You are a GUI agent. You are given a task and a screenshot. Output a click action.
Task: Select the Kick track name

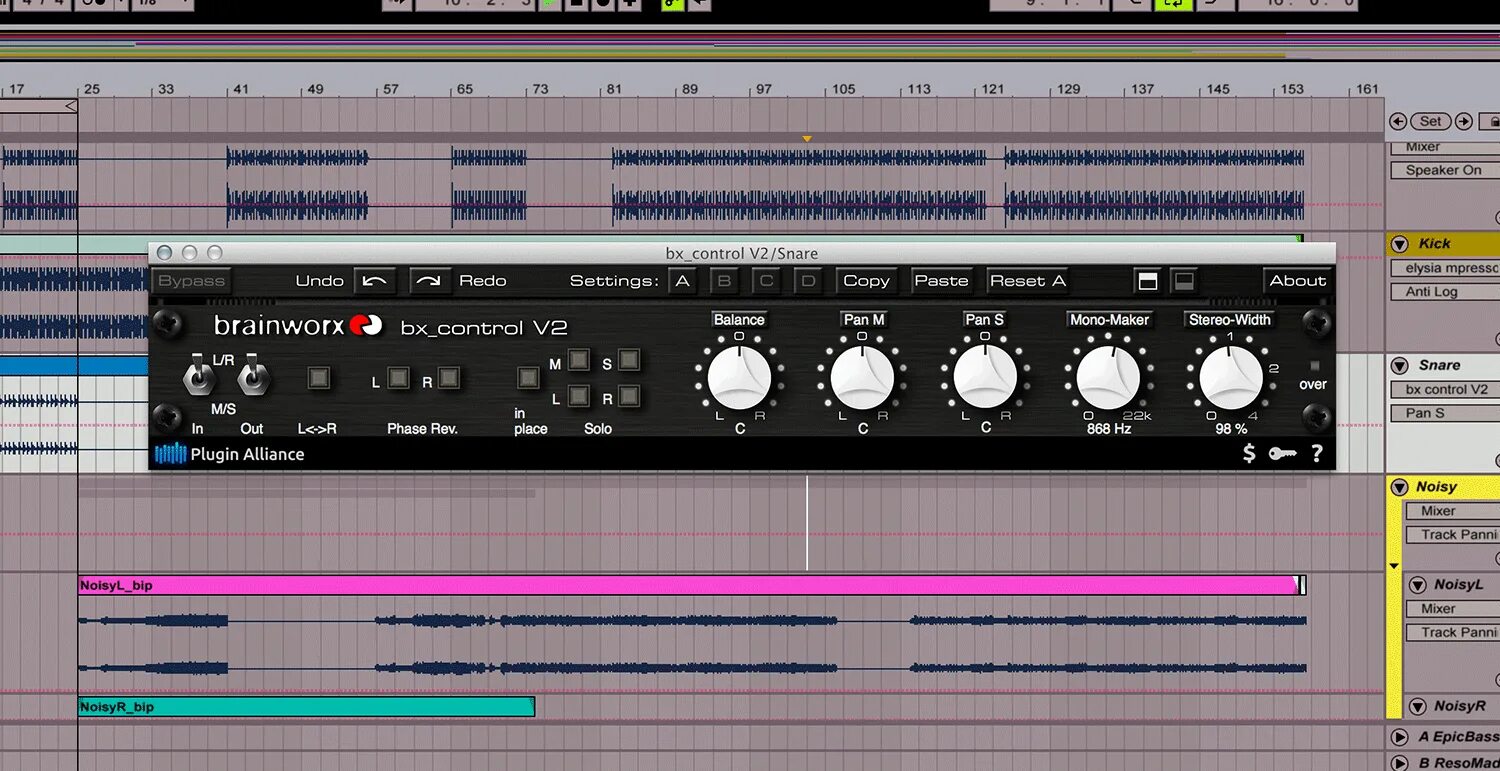coord(1434,243)
